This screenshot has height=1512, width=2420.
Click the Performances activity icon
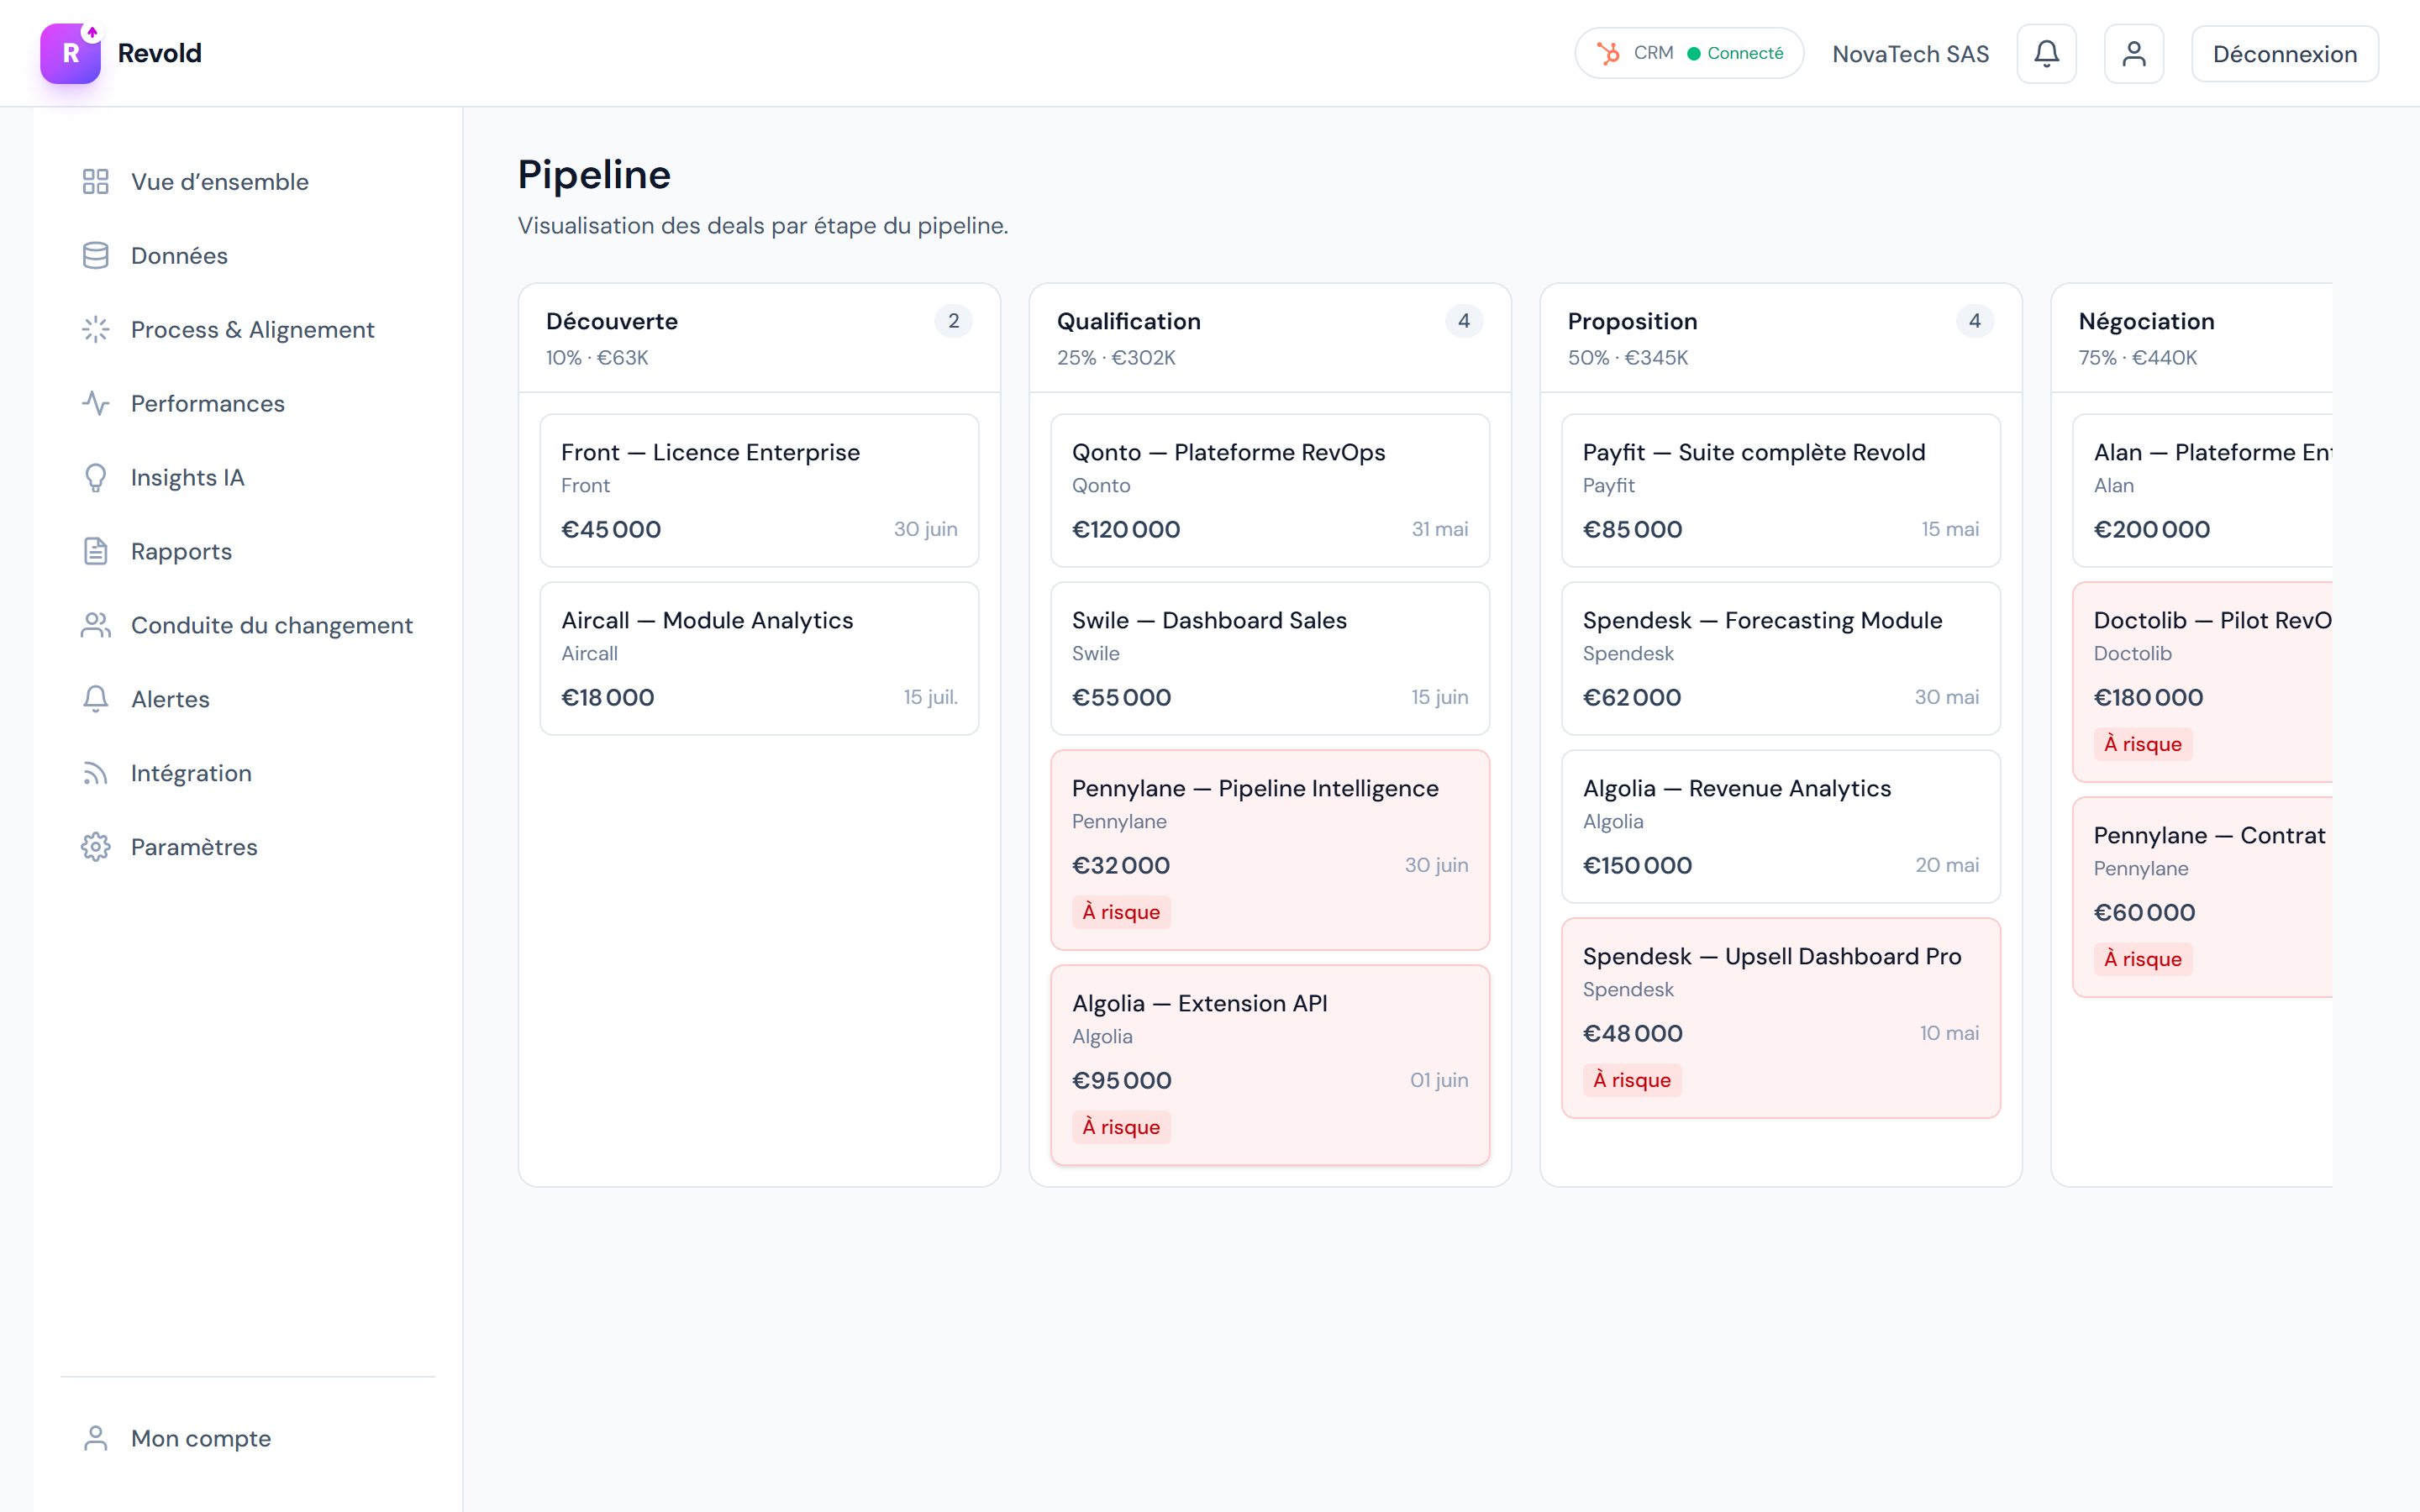[95, 404]
